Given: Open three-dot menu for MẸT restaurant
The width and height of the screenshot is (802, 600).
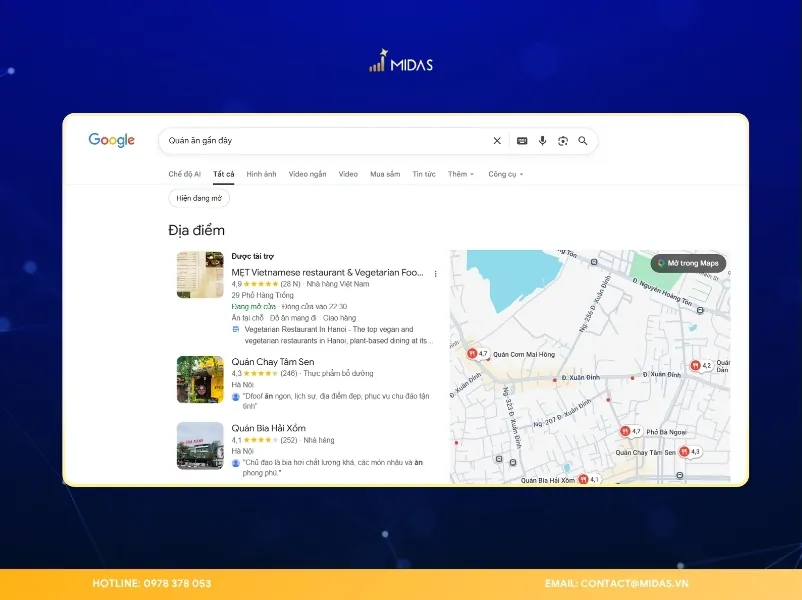Looking at the screenshot, I should pyautogui.click(x=435, y=273).
